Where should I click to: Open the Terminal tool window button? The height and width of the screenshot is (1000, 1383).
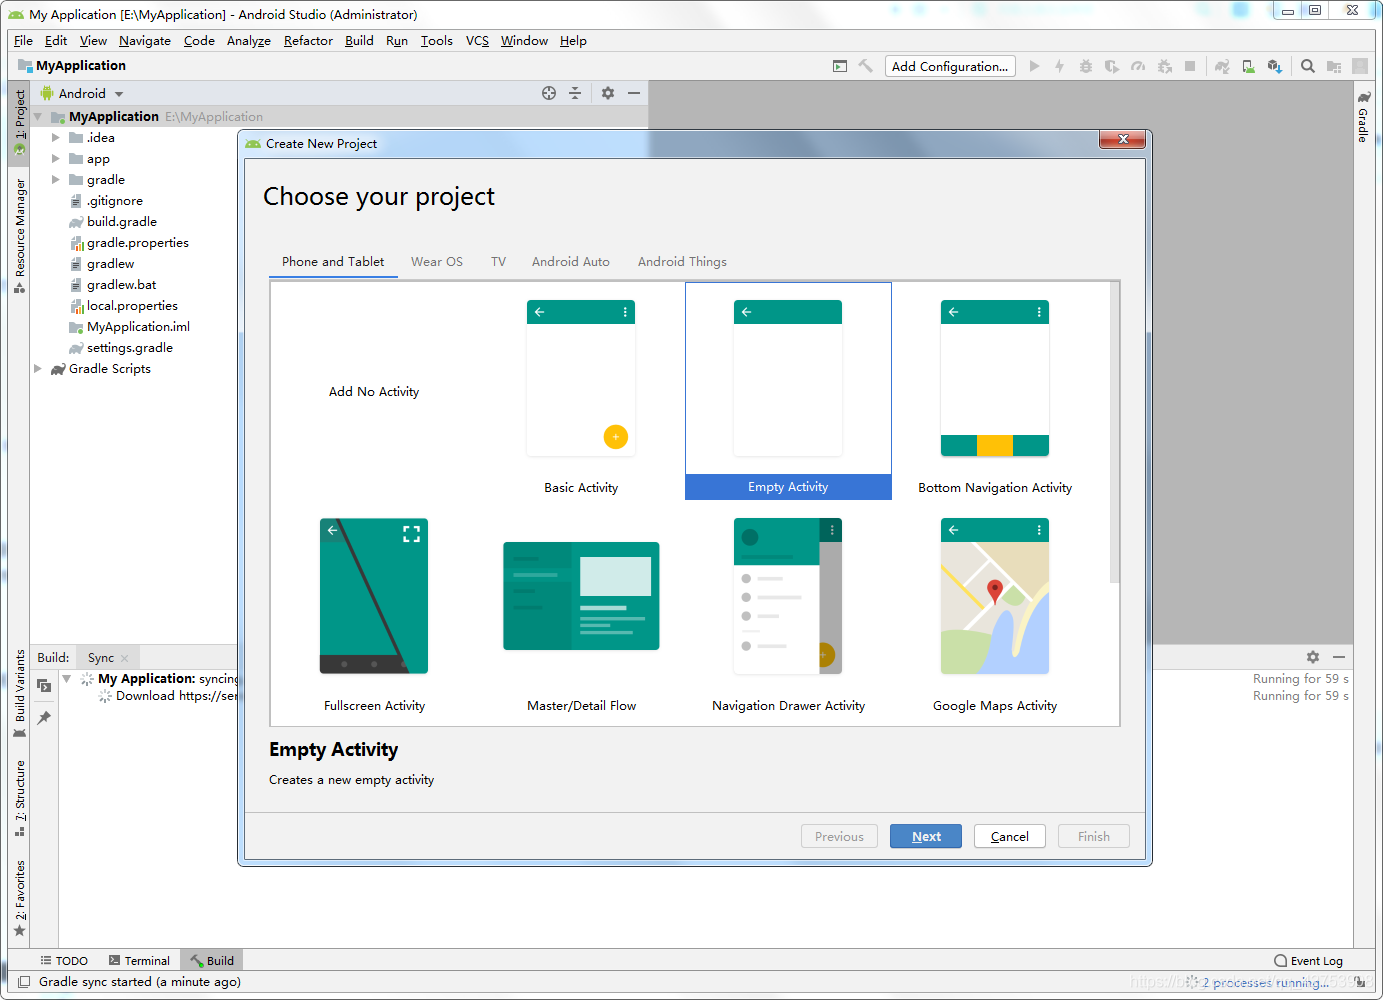point(139,961)
